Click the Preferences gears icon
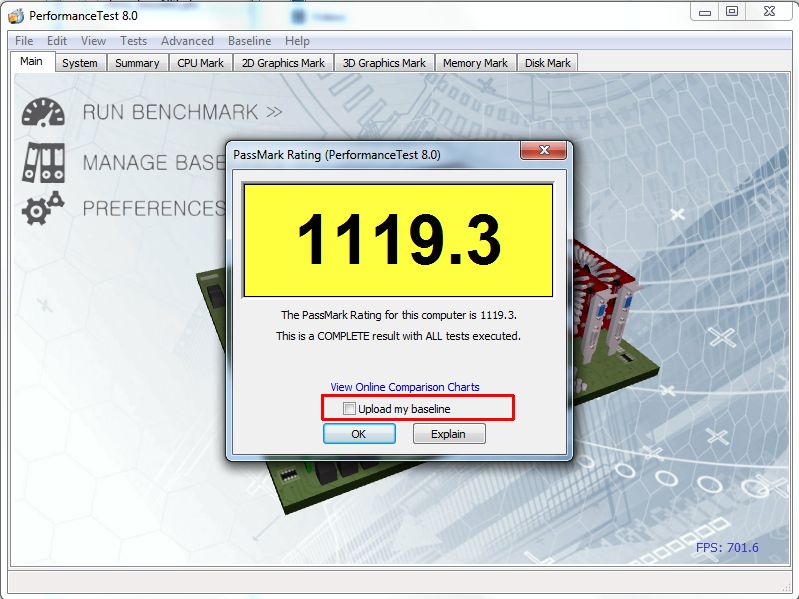The height and width of the screenshot is (599, 799). pyautogui.click(x=43, y=208)
